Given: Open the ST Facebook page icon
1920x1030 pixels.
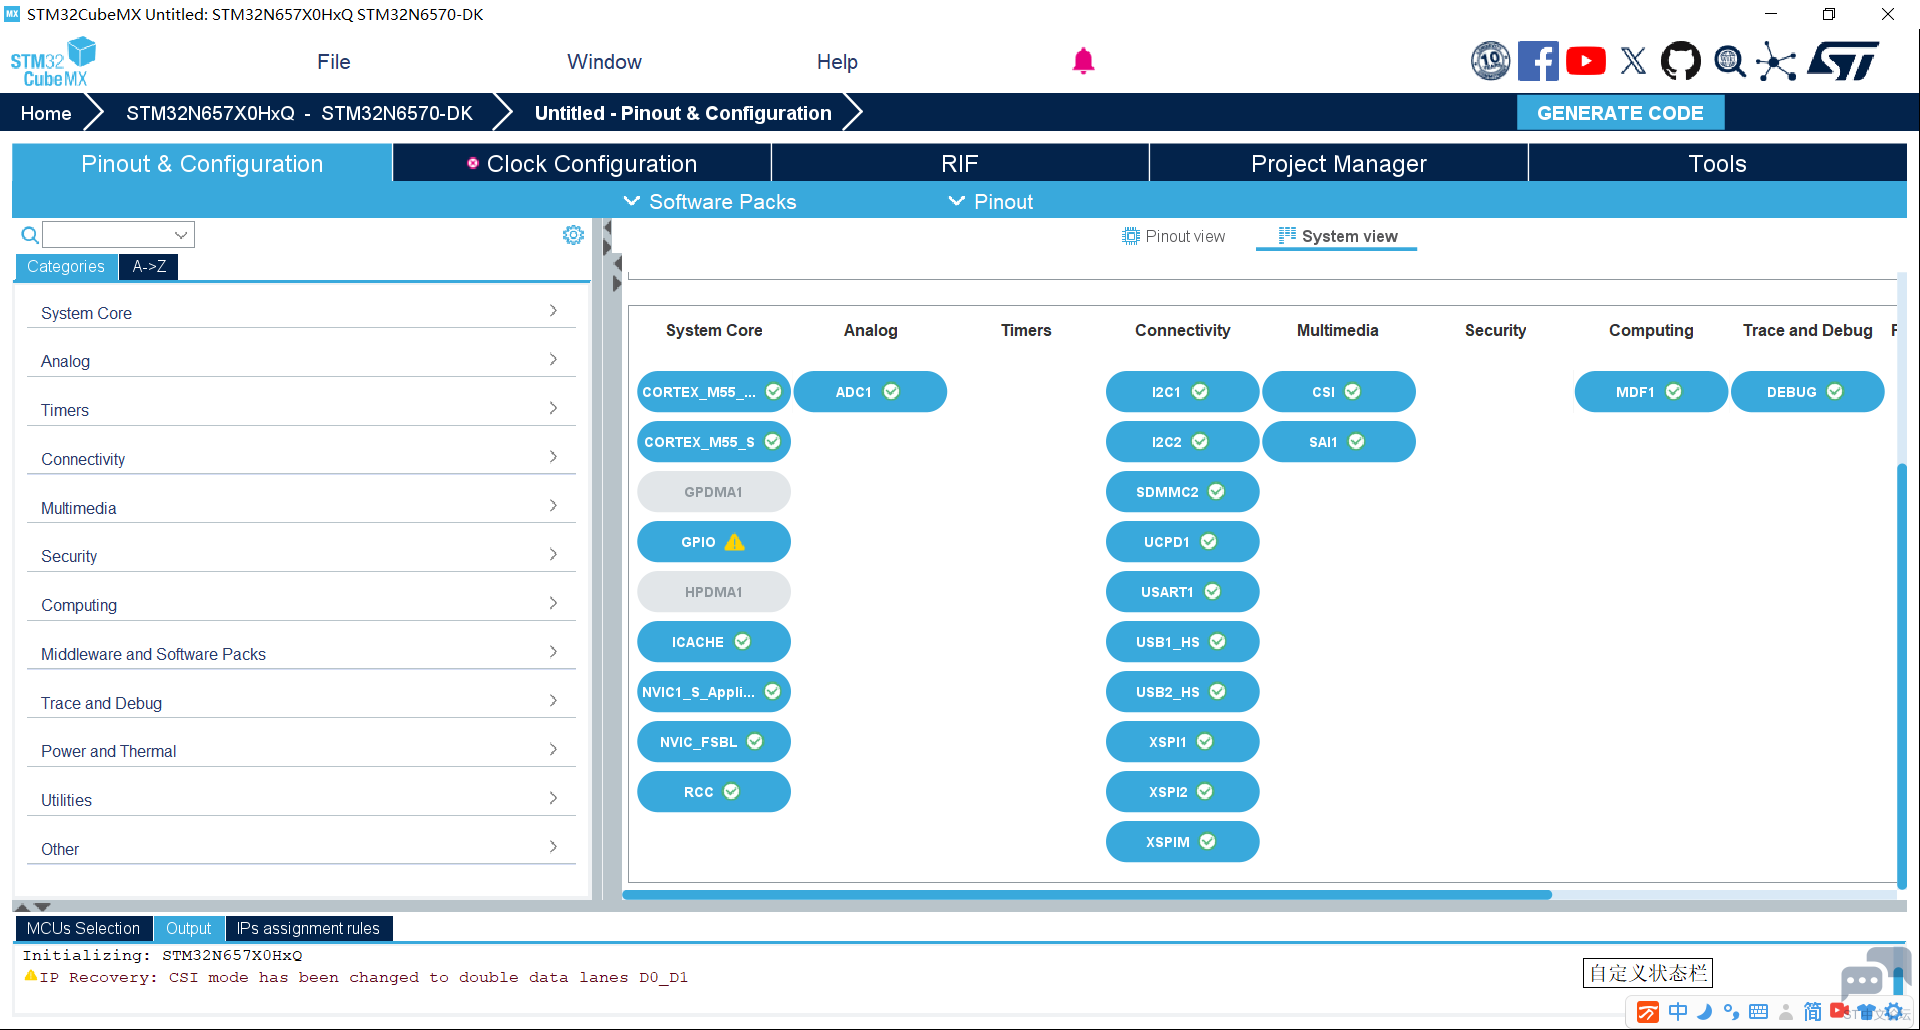Looking at the screenshot, I should 1538,61.
